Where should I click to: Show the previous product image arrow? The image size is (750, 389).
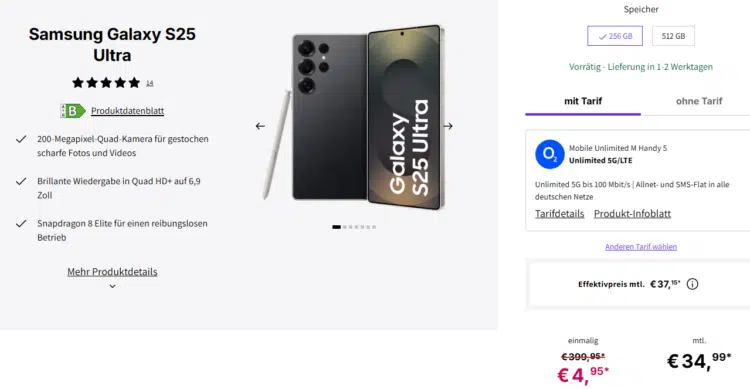pos(260,126)
